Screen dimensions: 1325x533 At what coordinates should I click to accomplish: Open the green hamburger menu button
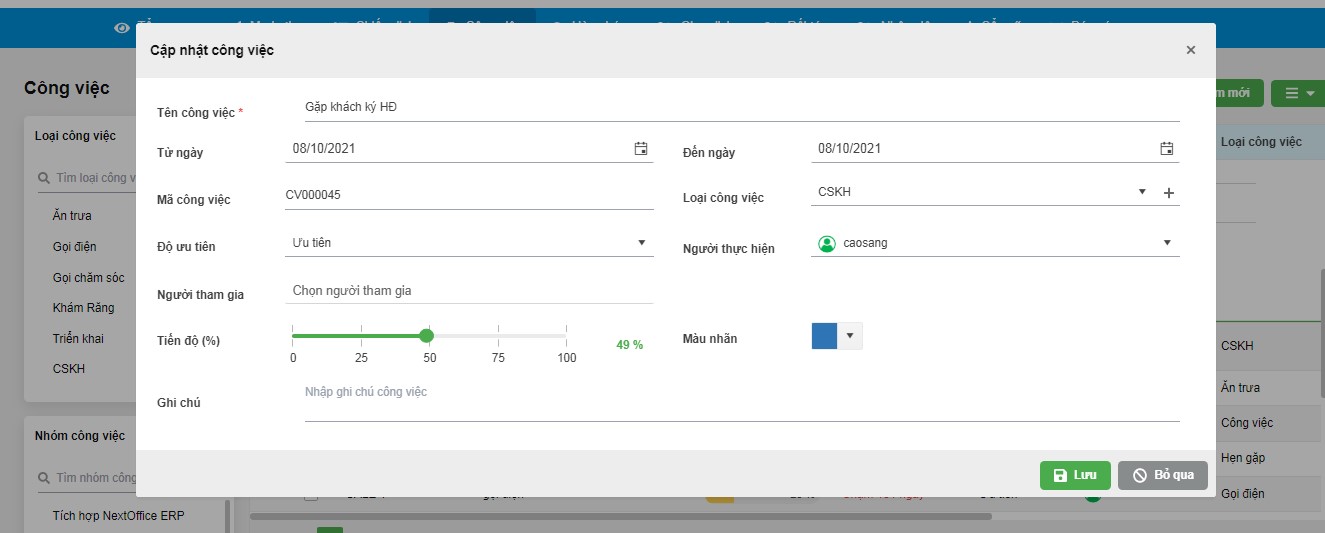(x=1297, y=93)
